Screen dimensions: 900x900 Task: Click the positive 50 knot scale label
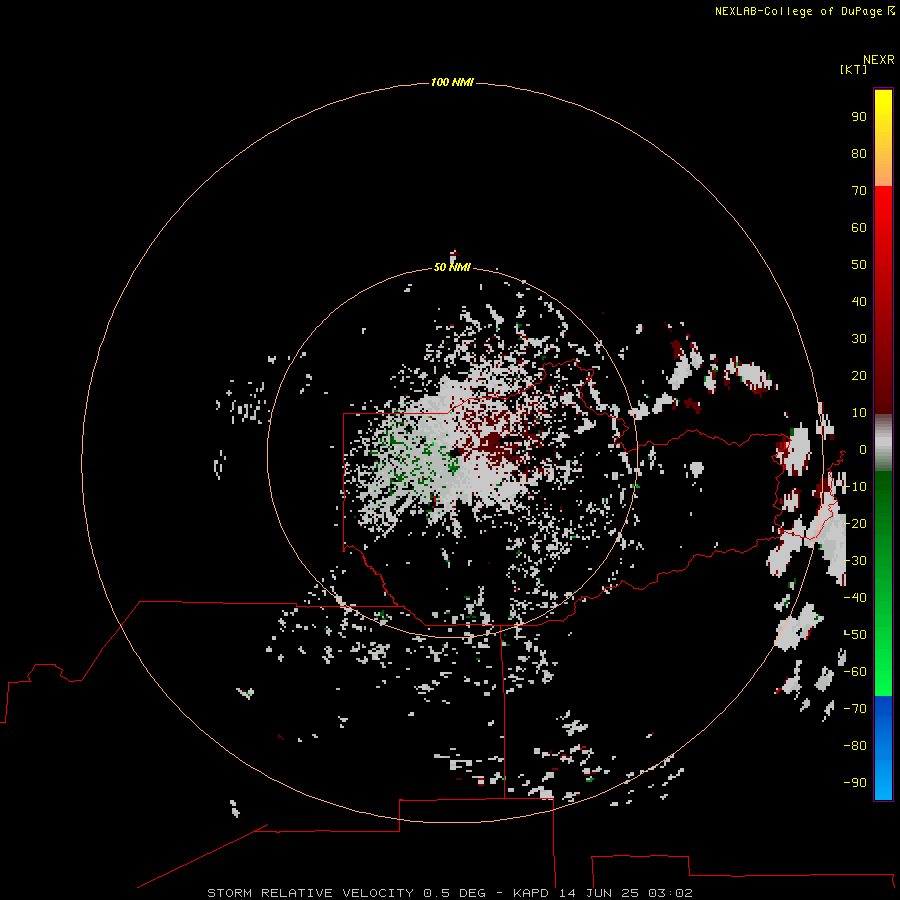click(x=859, y=265)
